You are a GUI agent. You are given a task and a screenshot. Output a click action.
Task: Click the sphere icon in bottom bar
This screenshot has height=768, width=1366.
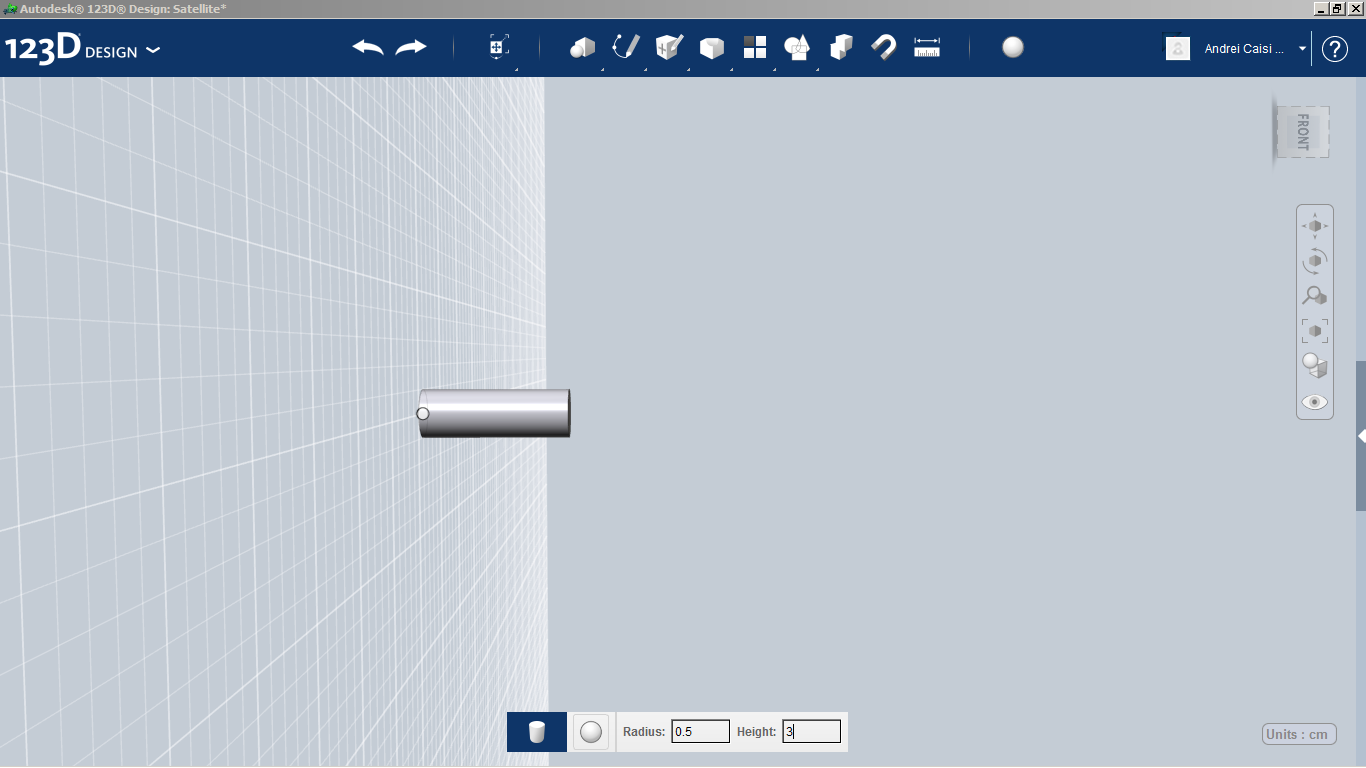(x=591, y=732)
